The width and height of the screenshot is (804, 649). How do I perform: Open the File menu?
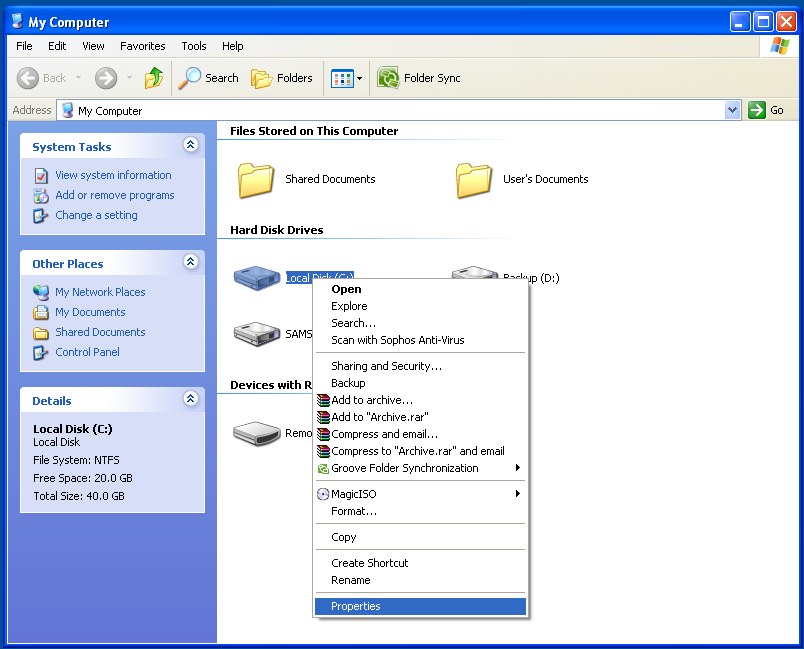tap(24, 46)
